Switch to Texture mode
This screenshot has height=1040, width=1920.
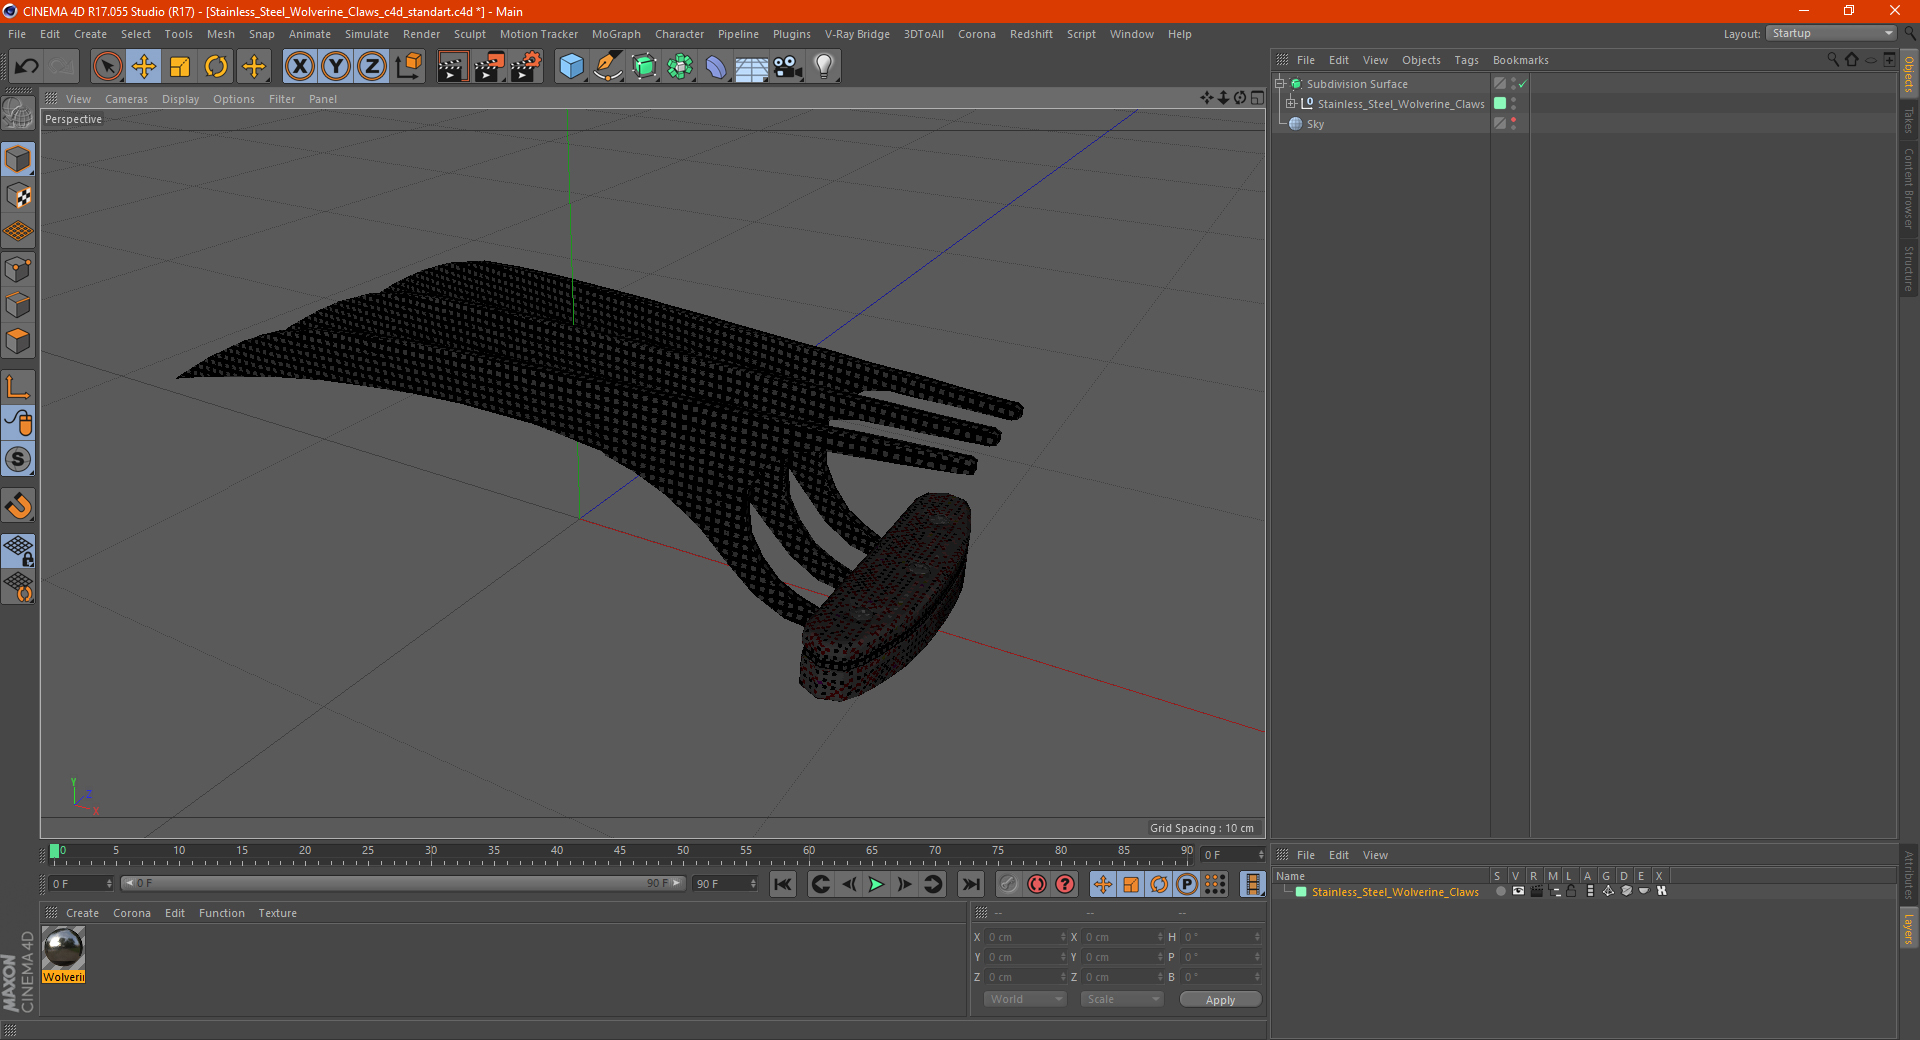coord(18,195)
